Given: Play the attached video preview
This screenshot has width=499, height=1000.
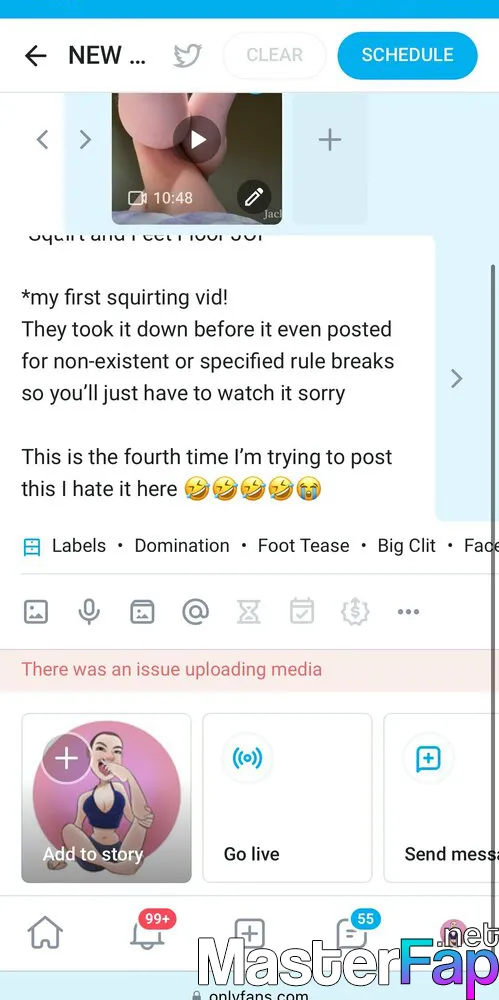Looking at the screenshot, I should point(197,140).
